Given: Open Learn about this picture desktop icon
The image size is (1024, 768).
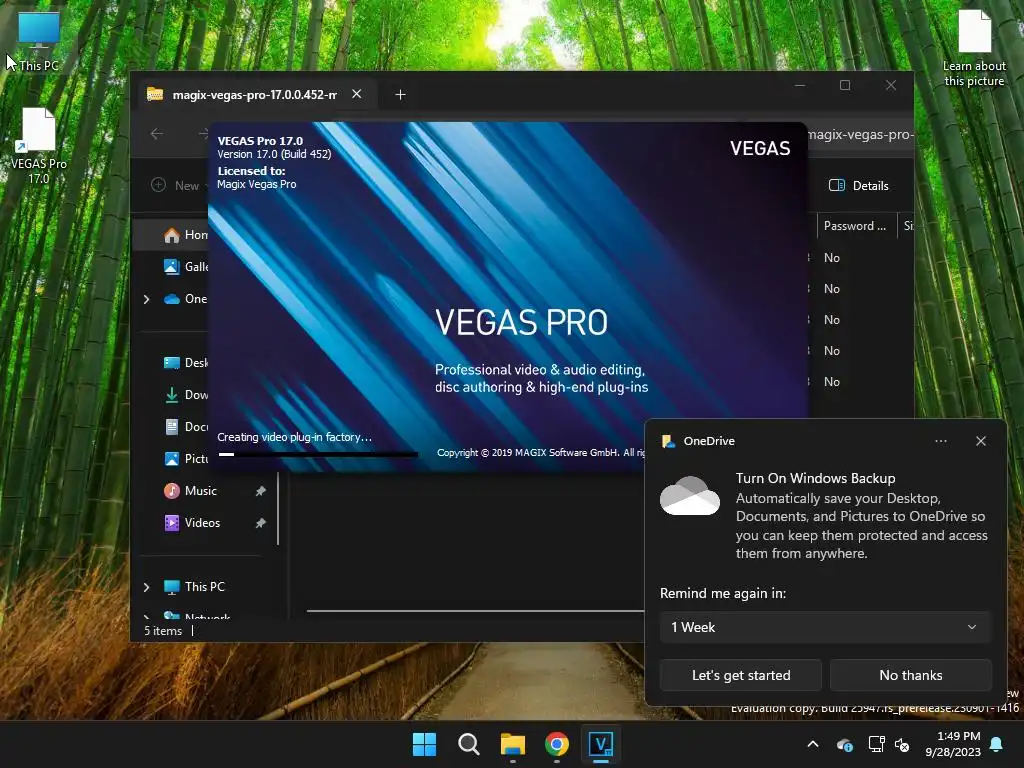Looking at the screenshot, I should tap(974, 48).
